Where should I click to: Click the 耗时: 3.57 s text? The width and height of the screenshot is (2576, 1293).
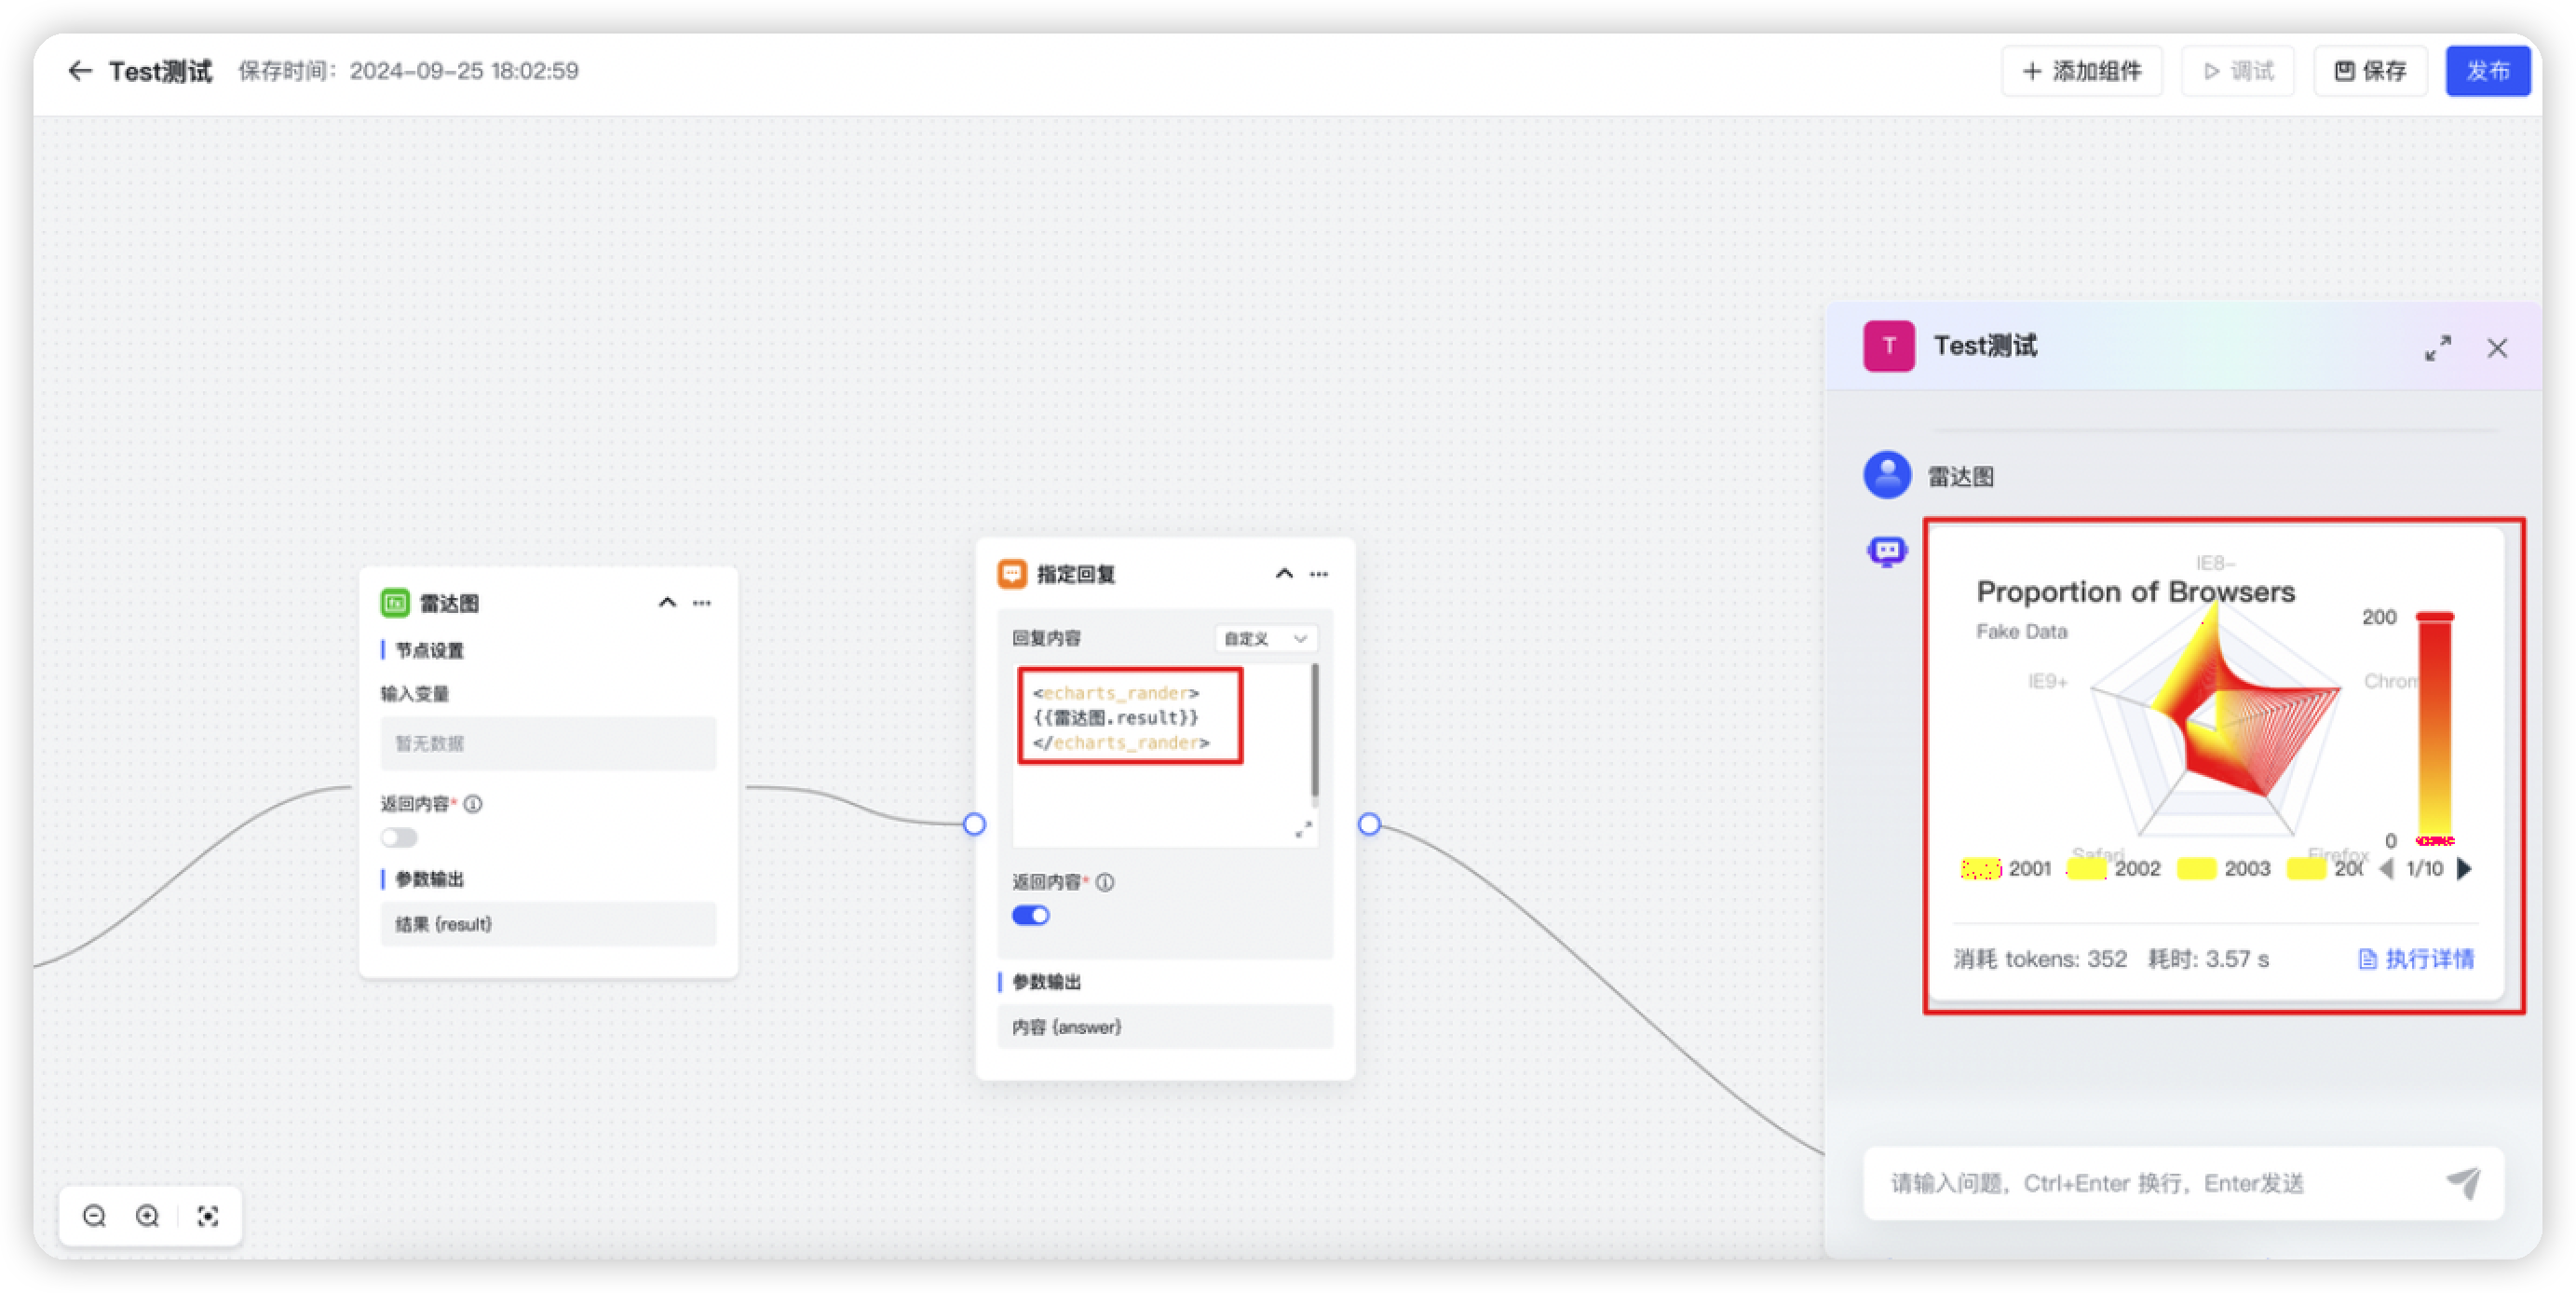(2208, 959)
